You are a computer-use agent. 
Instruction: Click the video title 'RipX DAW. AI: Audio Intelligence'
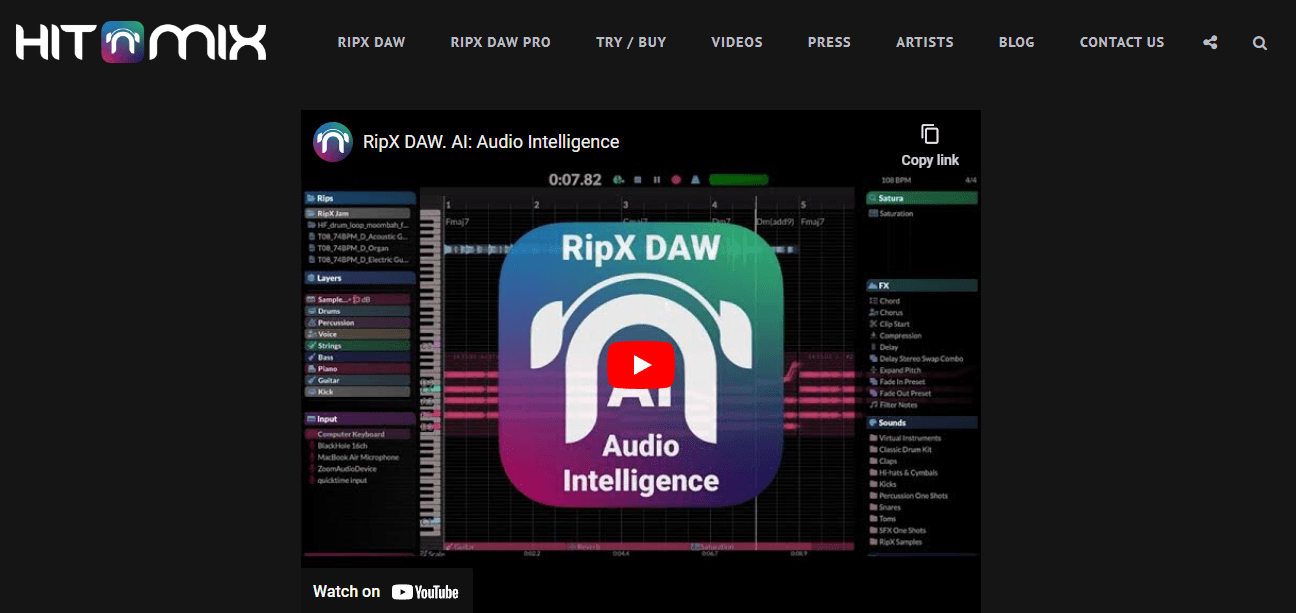(491, 142)
